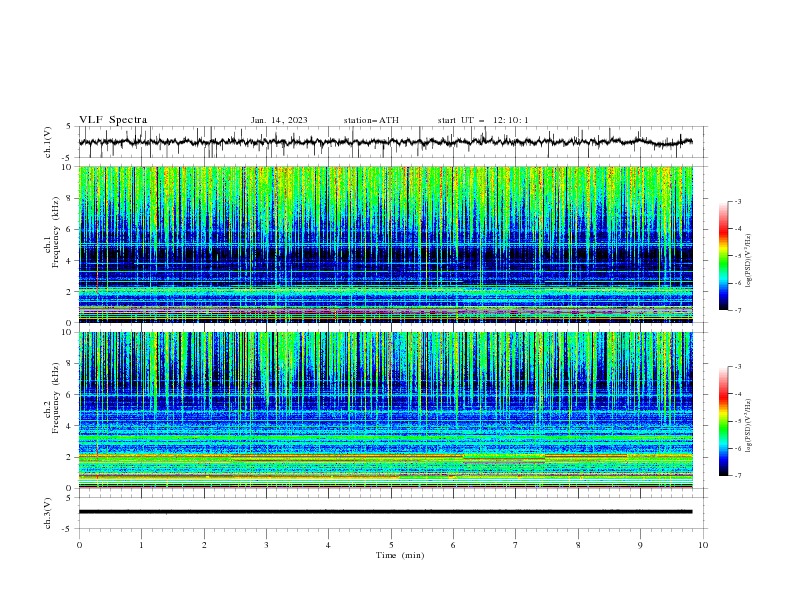Click the "start UT = 12:10:1" header text
792x612 pixels.
tap(483, 120)
